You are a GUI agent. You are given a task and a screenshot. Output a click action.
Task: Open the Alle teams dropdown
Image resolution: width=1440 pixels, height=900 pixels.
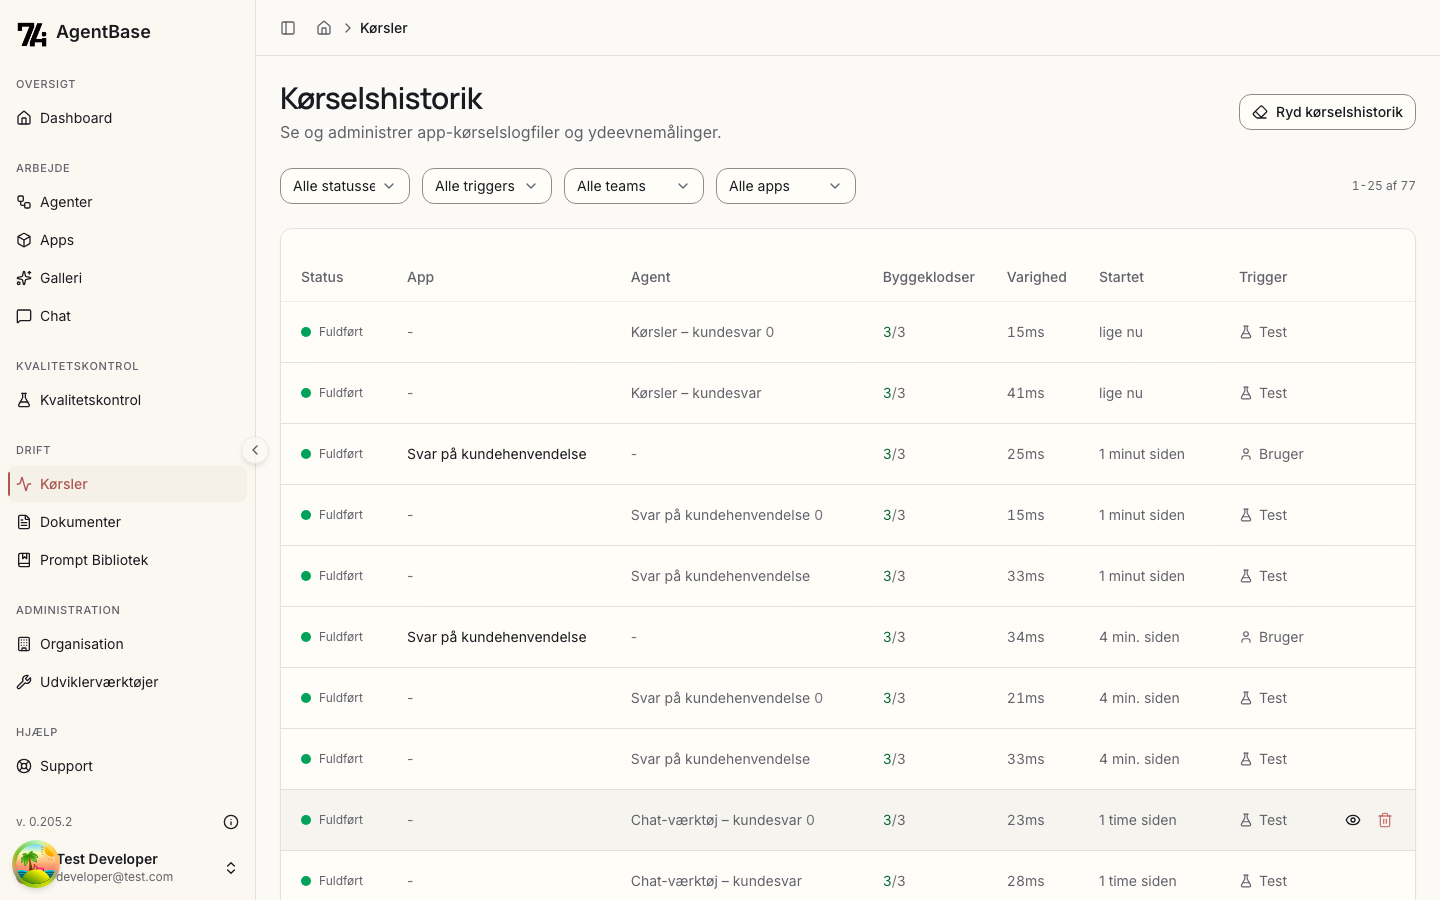point(634,186)
